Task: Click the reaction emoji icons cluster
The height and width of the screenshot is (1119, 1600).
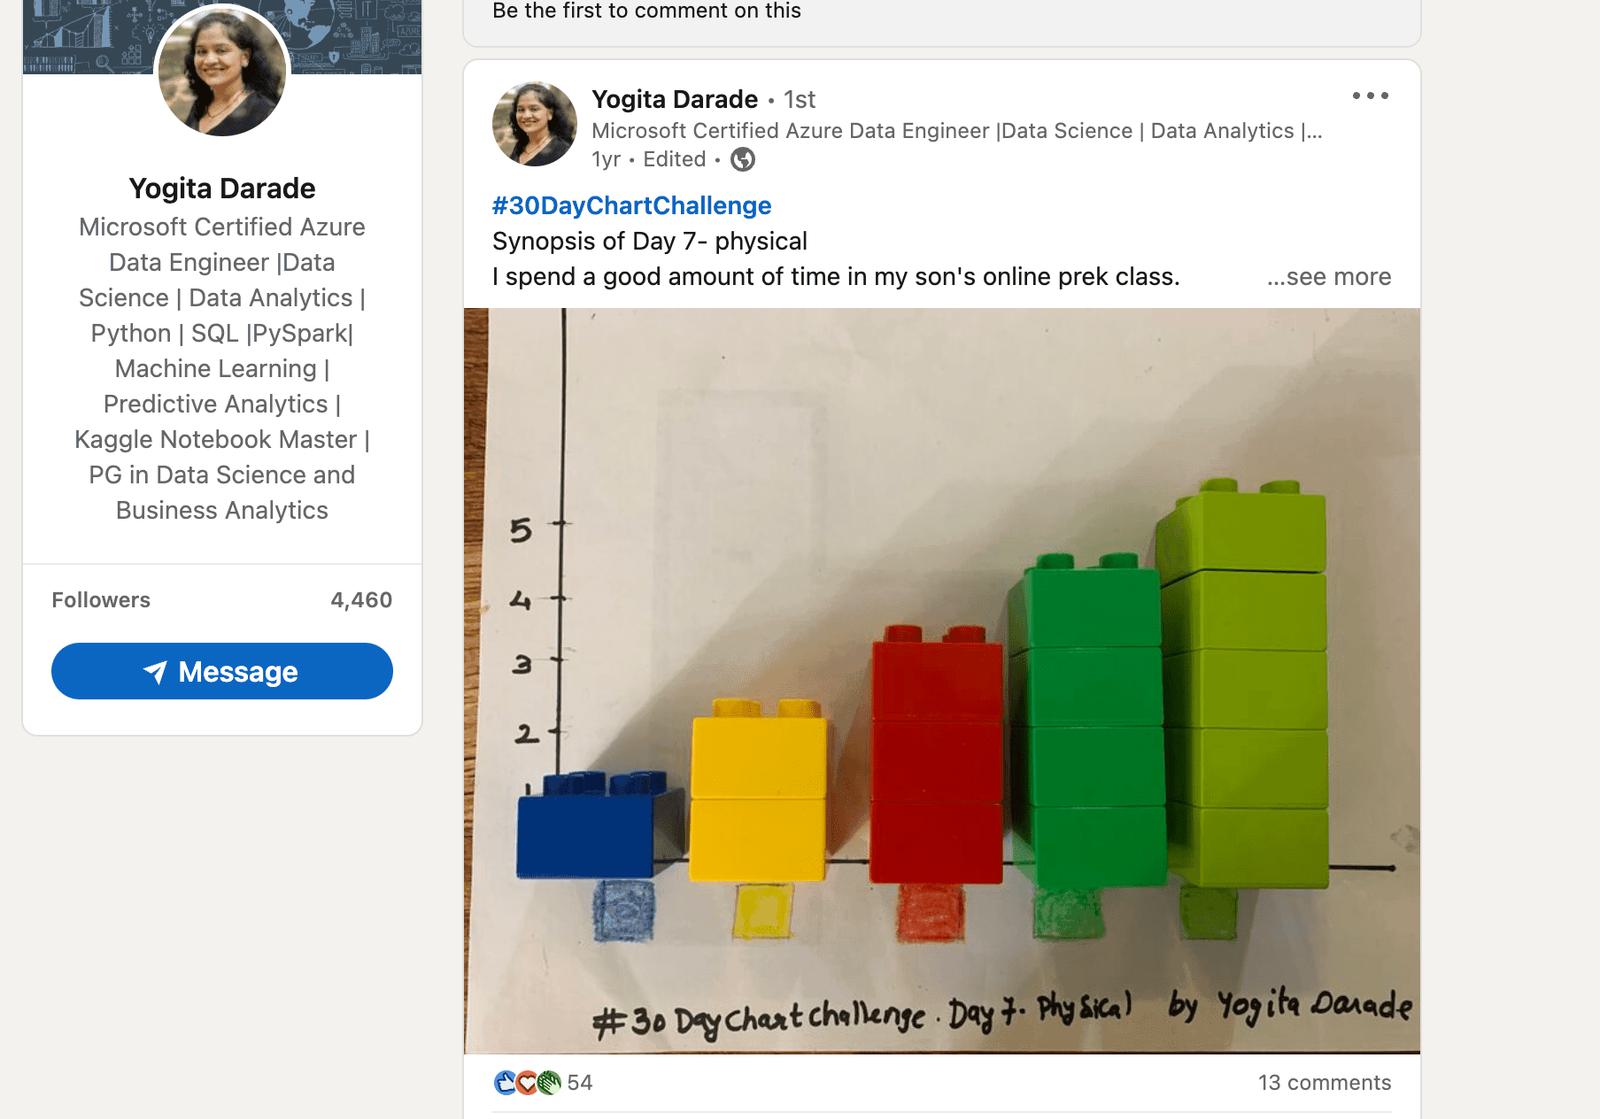Action: coord(528,1082)
